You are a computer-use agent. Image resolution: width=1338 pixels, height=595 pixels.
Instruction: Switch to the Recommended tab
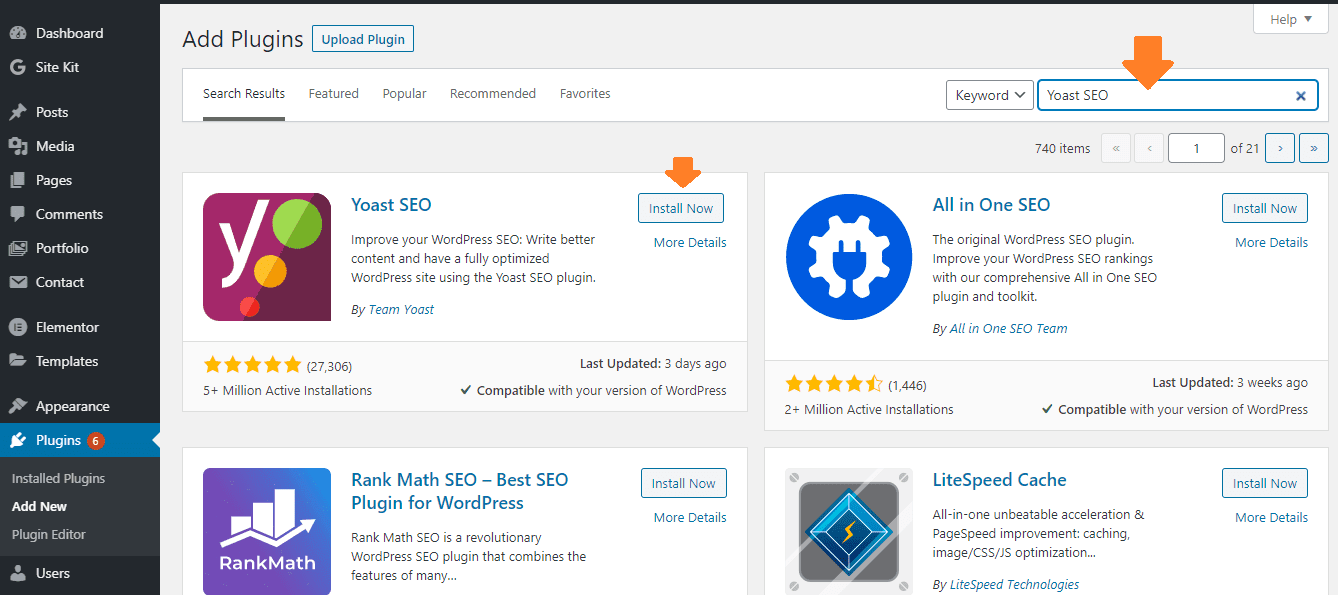[x=493, y=94]
